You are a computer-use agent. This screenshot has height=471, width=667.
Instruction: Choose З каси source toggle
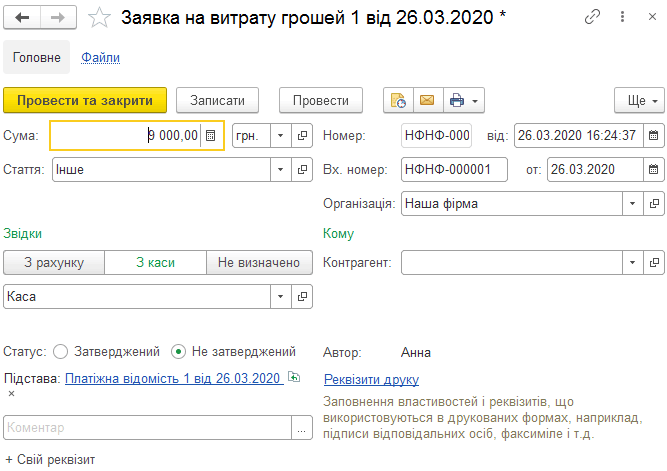click(x=155, y=263)
